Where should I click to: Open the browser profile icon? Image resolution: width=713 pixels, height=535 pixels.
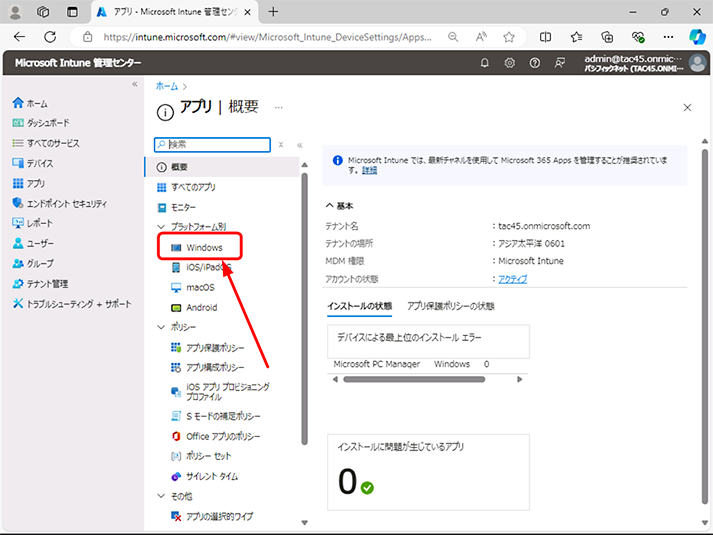pos(15,12)
